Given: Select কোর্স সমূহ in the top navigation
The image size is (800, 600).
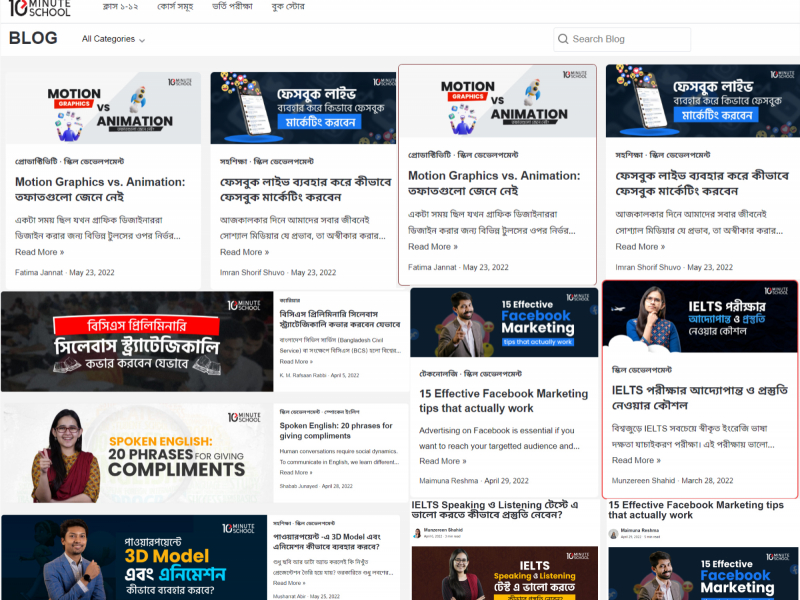Looking at the screenshot, I should pyautogui.click(x=178, y=6).
